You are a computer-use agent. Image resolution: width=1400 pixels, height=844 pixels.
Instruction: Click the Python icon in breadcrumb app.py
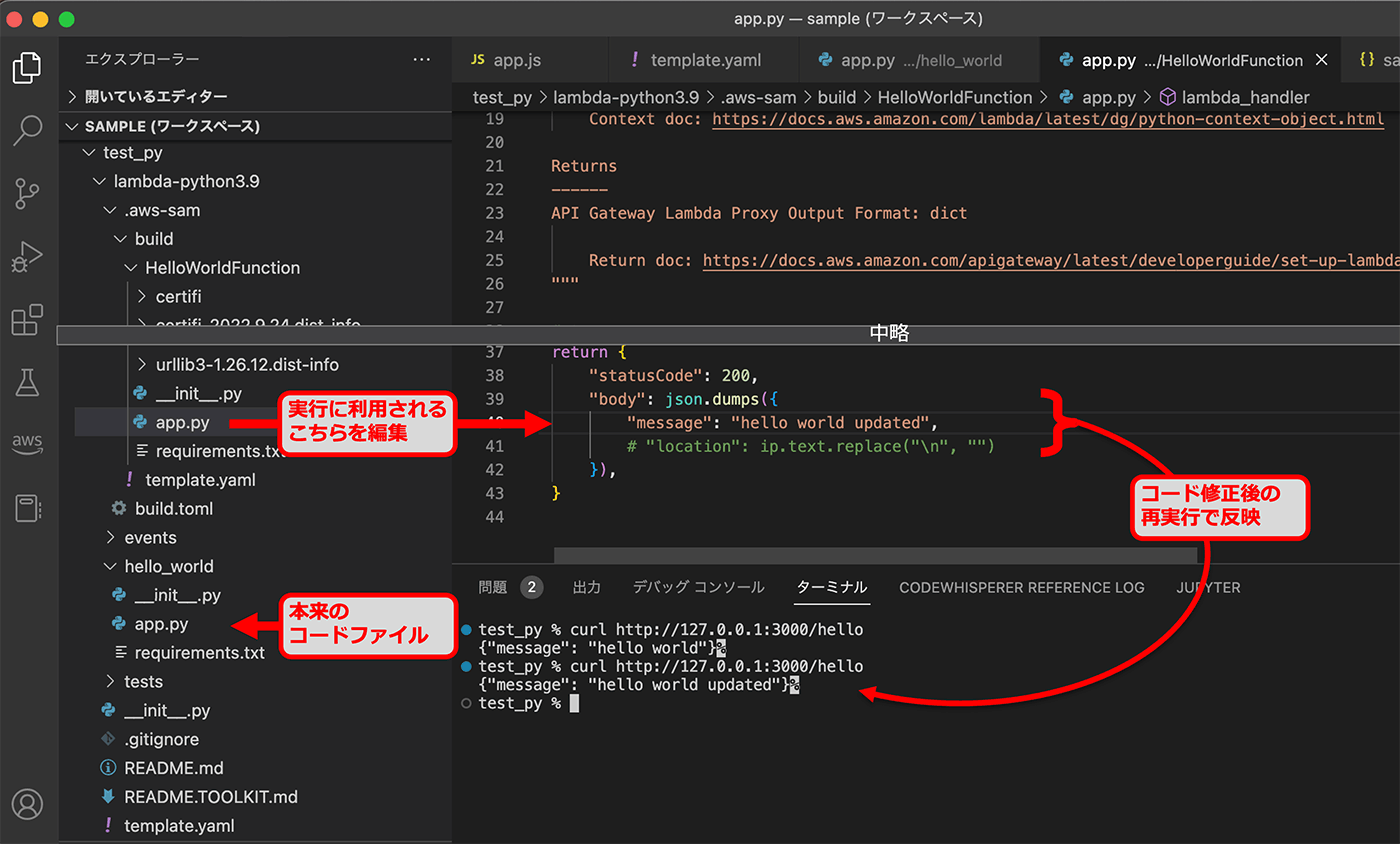coord(1066,97)
